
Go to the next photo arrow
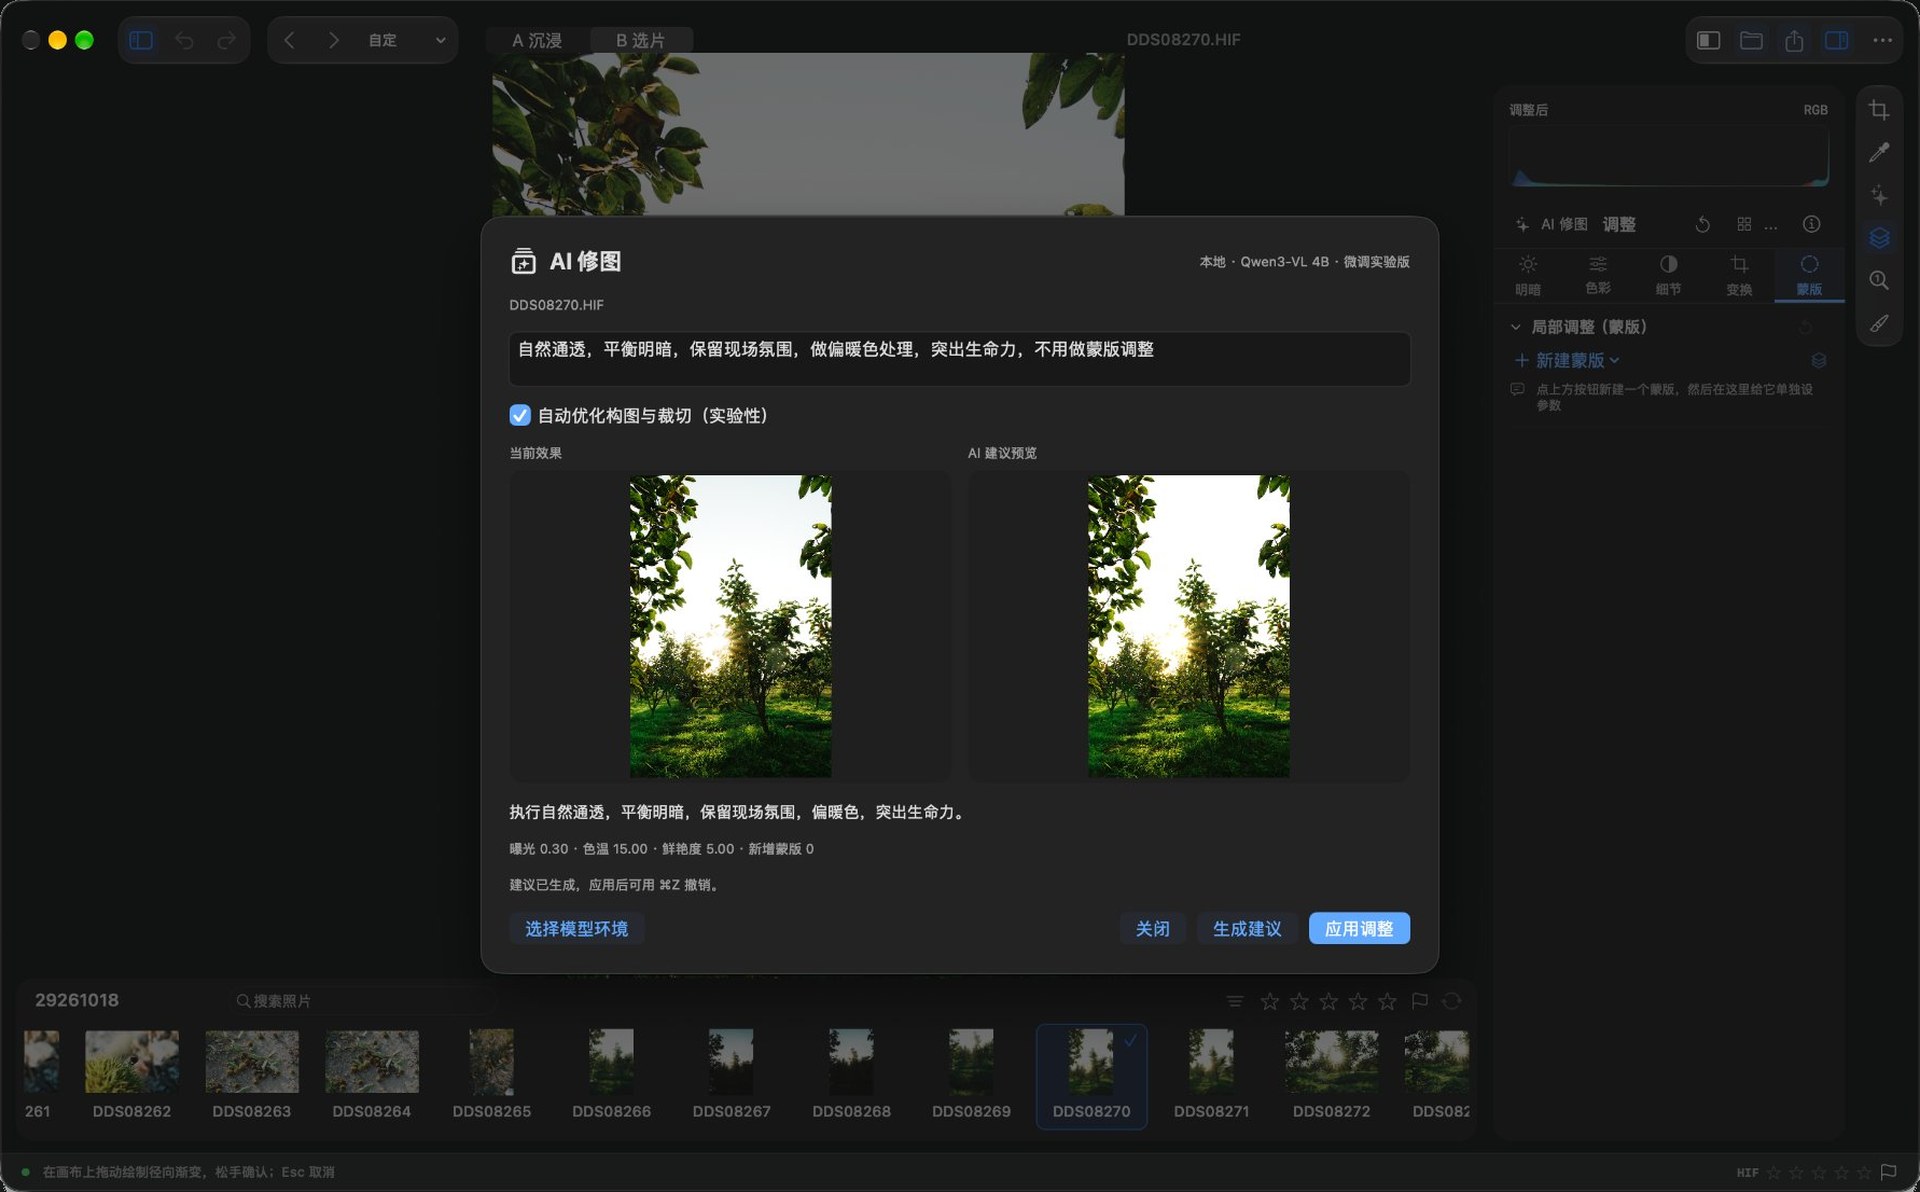333,40
